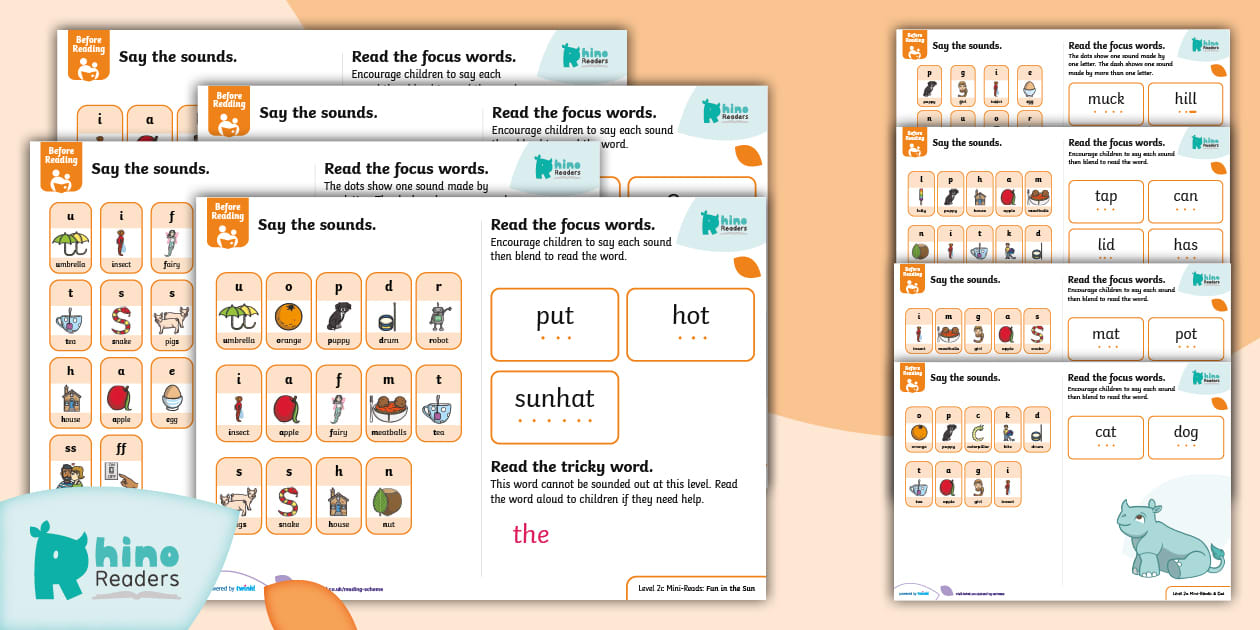Click the focus word box 'sunhat'

pos(554,407)
